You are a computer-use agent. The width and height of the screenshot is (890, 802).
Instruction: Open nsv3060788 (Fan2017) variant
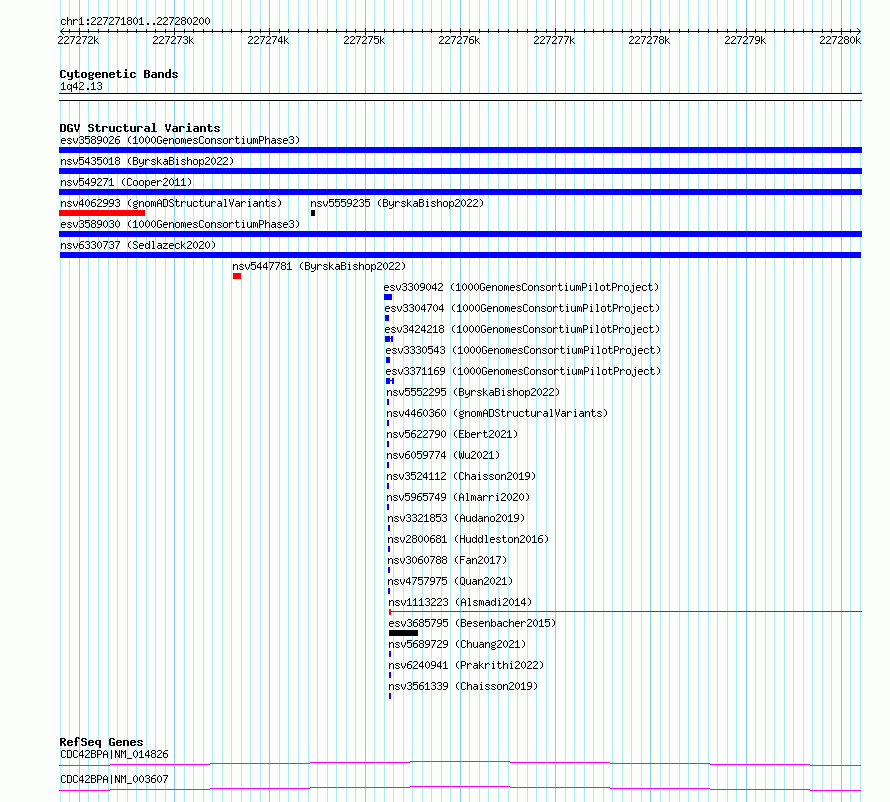(447, 560)
